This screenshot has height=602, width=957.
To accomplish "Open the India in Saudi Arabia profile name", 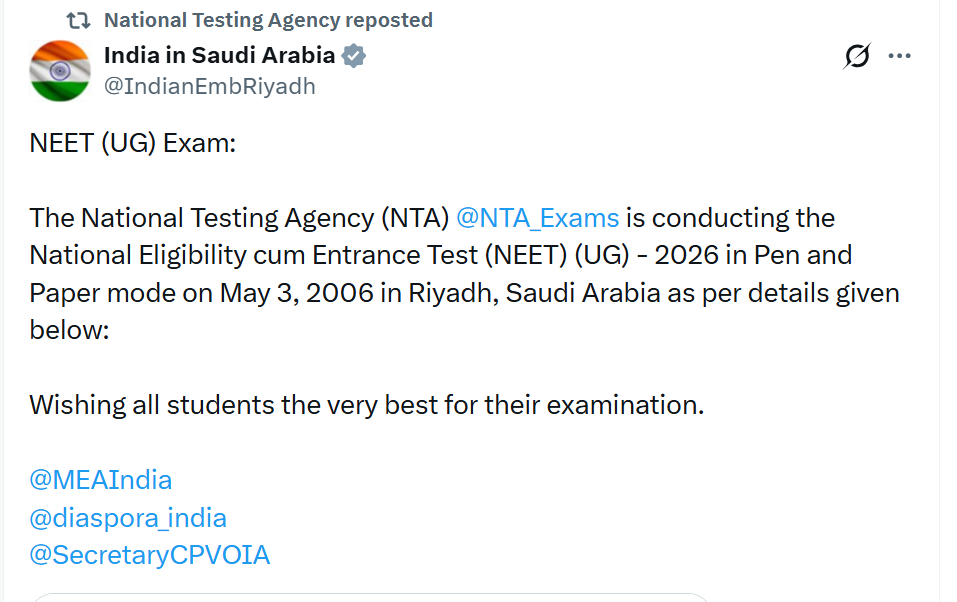I will point(219,56).
